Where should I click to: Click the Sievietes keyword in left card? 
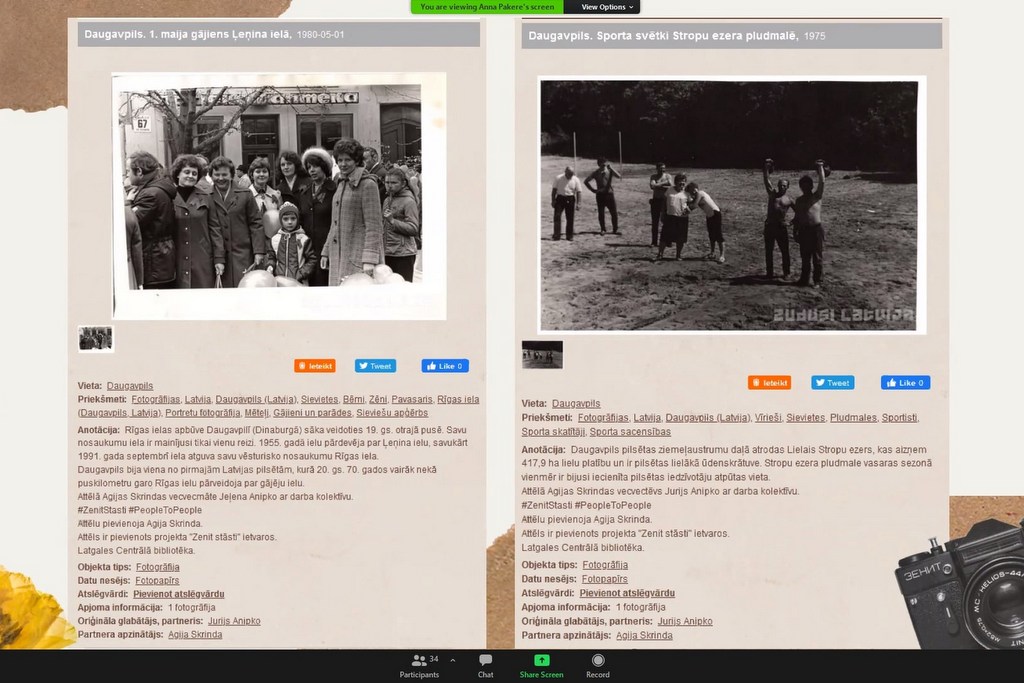[319, 399]
